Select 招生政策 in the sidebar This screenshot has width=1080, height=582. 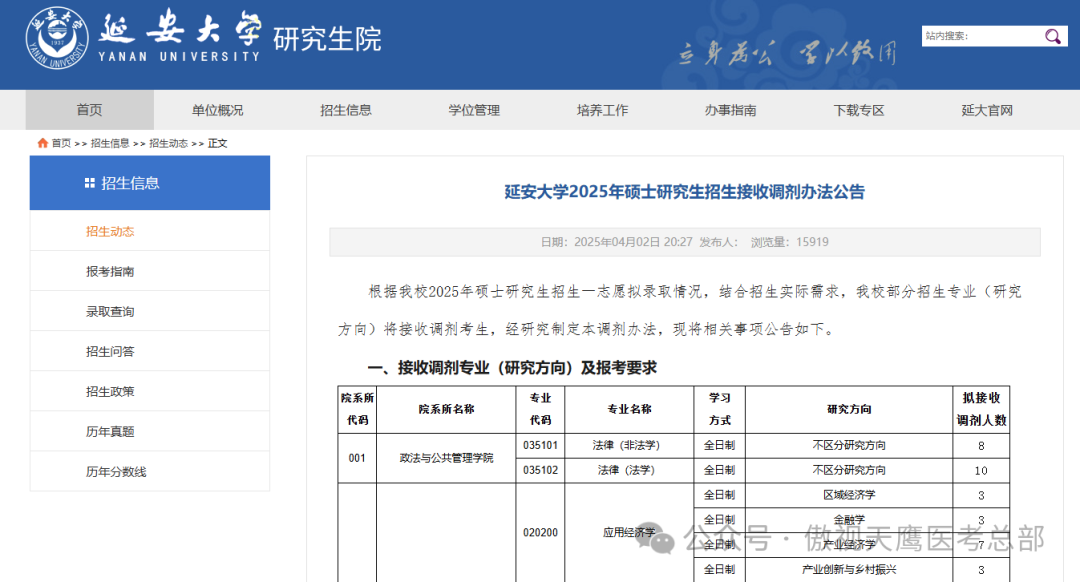149,391
